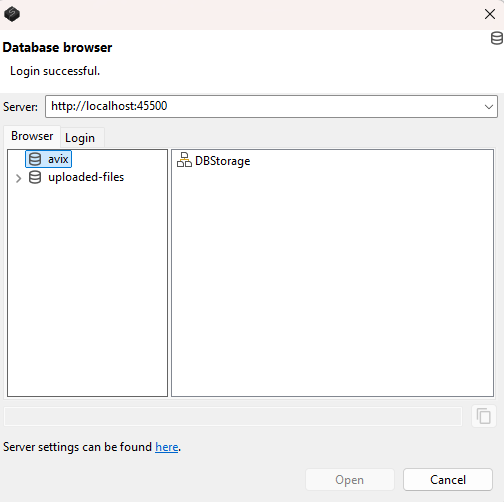Click the Open button

click(350, 480)
